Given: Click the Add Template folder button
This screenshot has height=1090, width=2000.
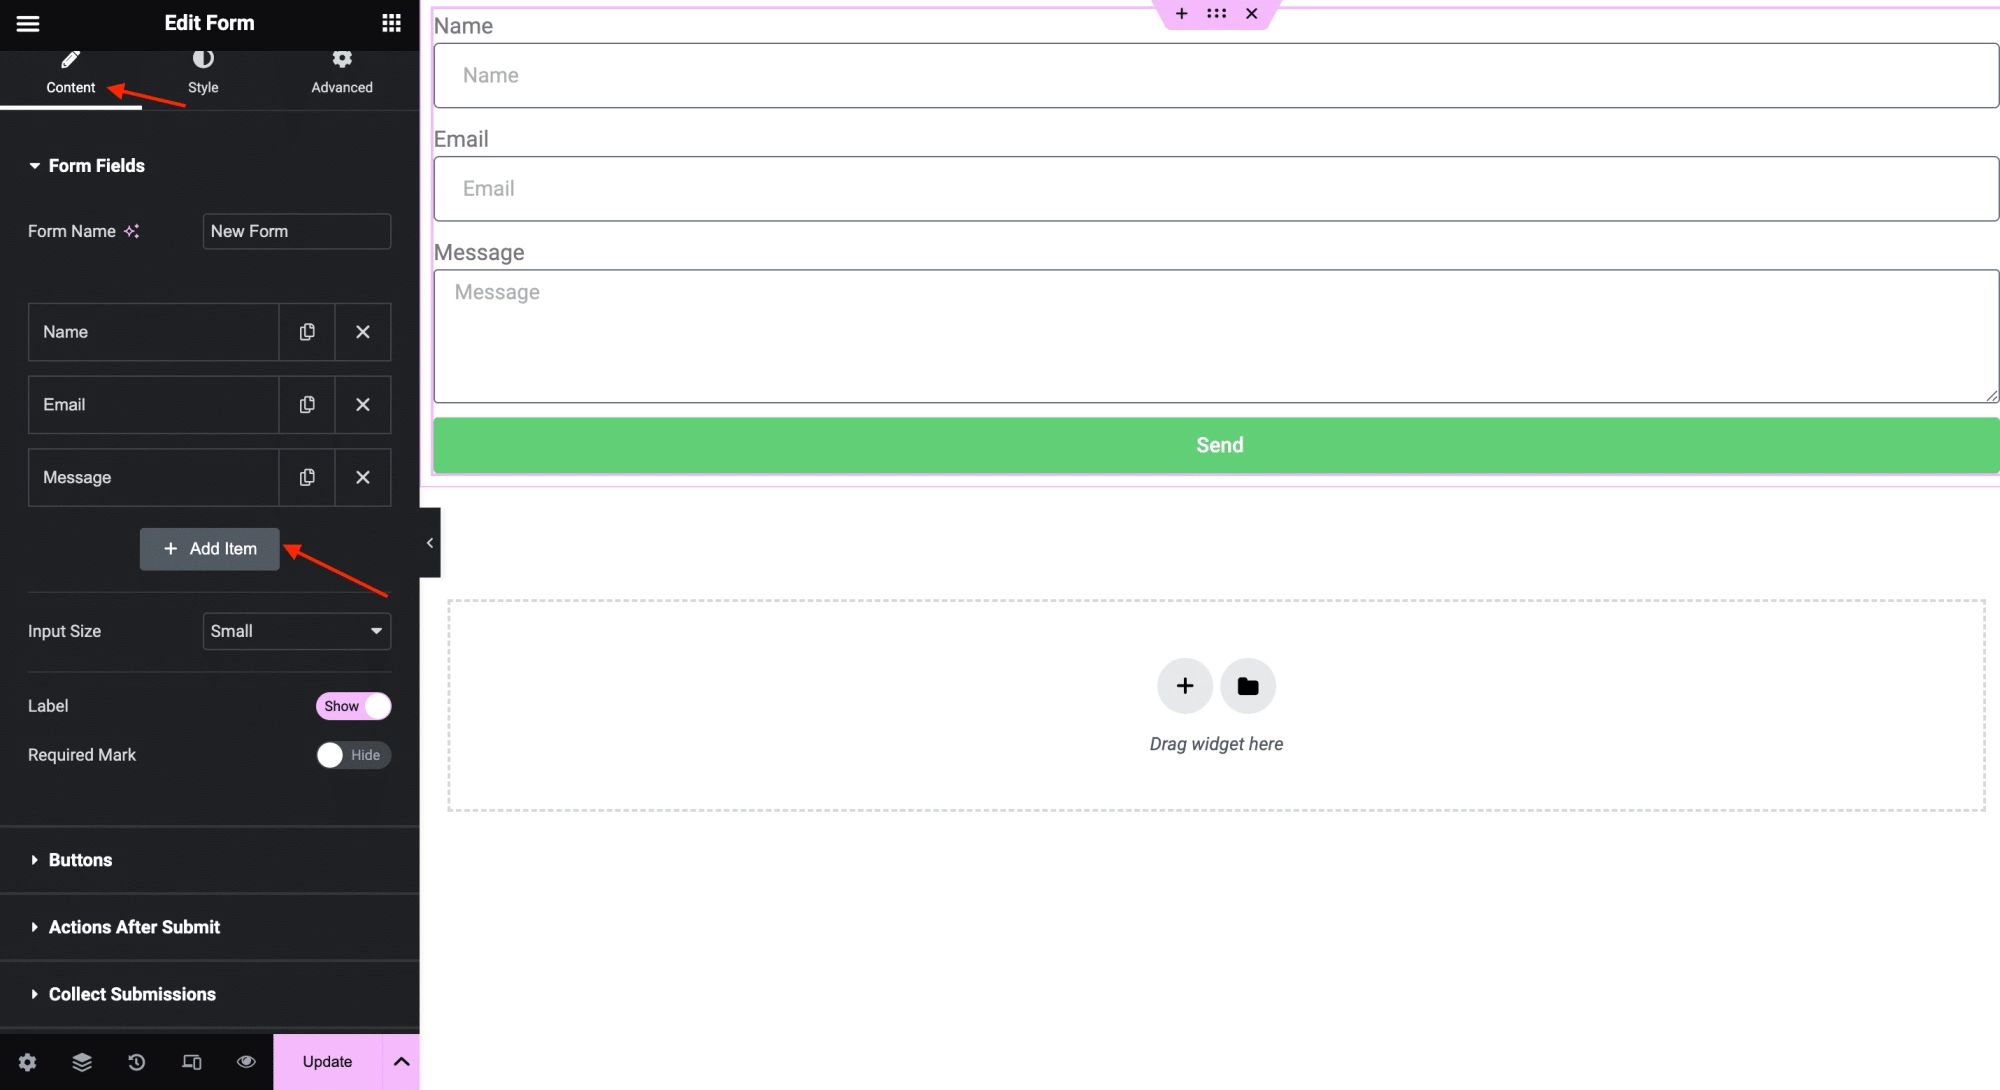Looking at the screenshot, I should tap(1248, 686).
